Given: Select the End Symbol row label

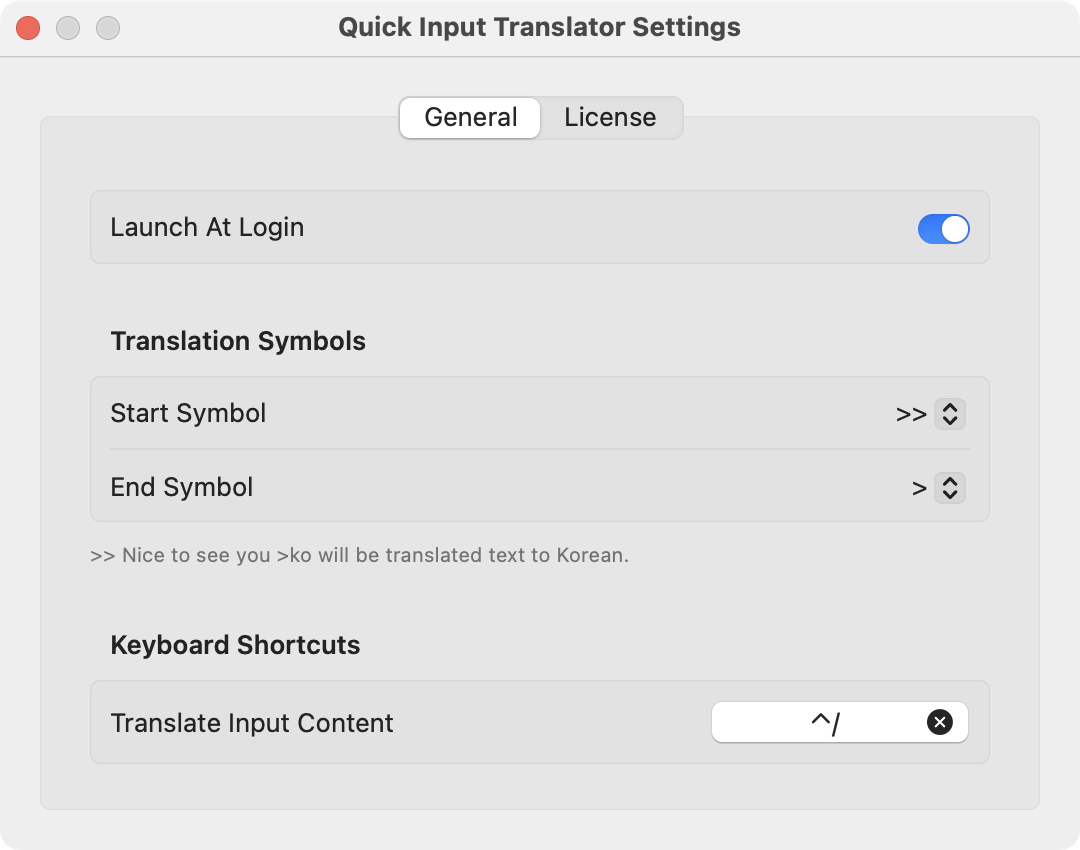Looking at the screenshot, I should coord(182,487).
